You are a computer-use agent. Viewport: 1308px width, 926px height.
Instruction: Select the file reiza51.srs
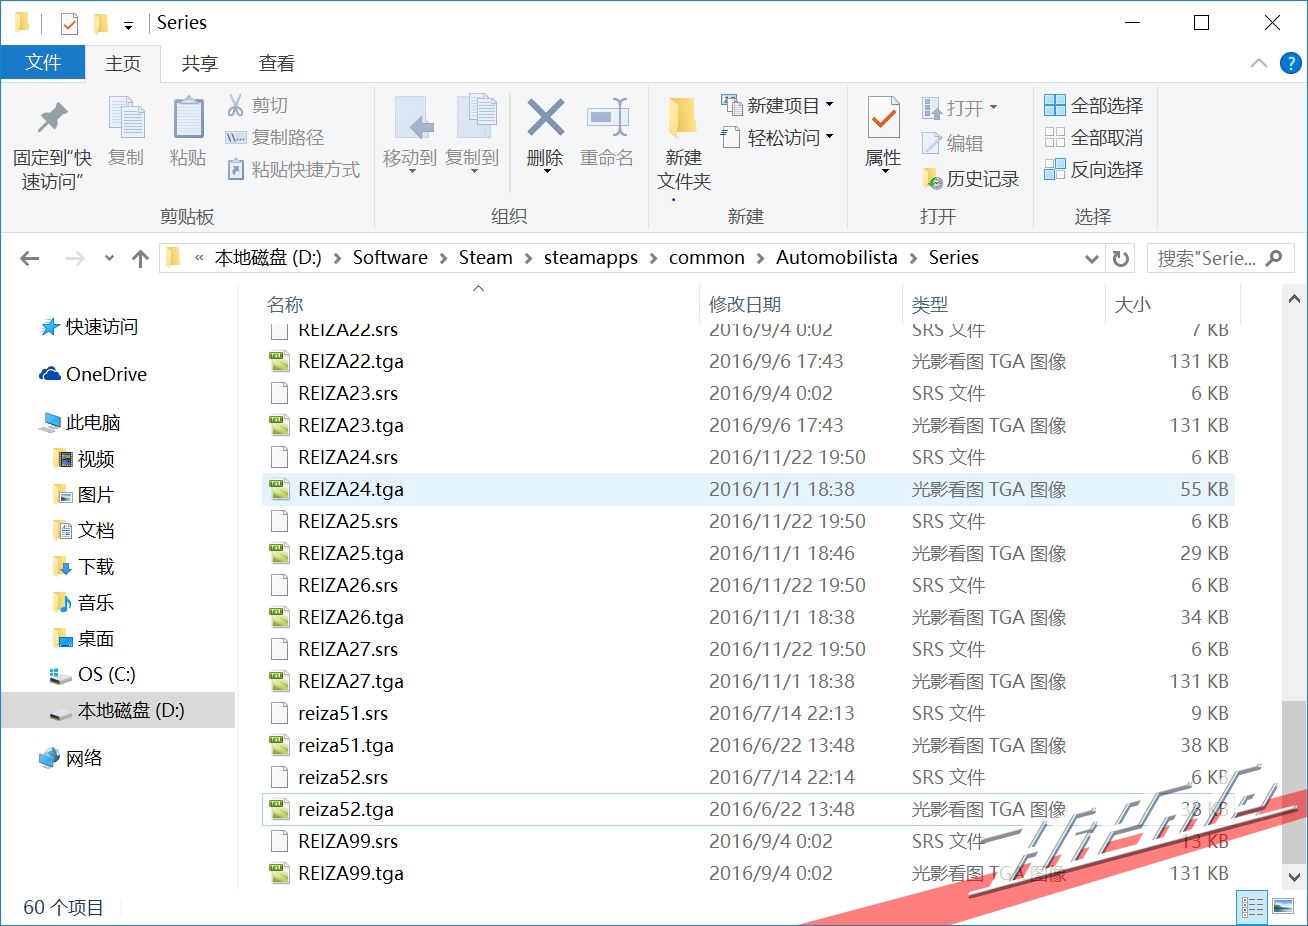(748, 713)
